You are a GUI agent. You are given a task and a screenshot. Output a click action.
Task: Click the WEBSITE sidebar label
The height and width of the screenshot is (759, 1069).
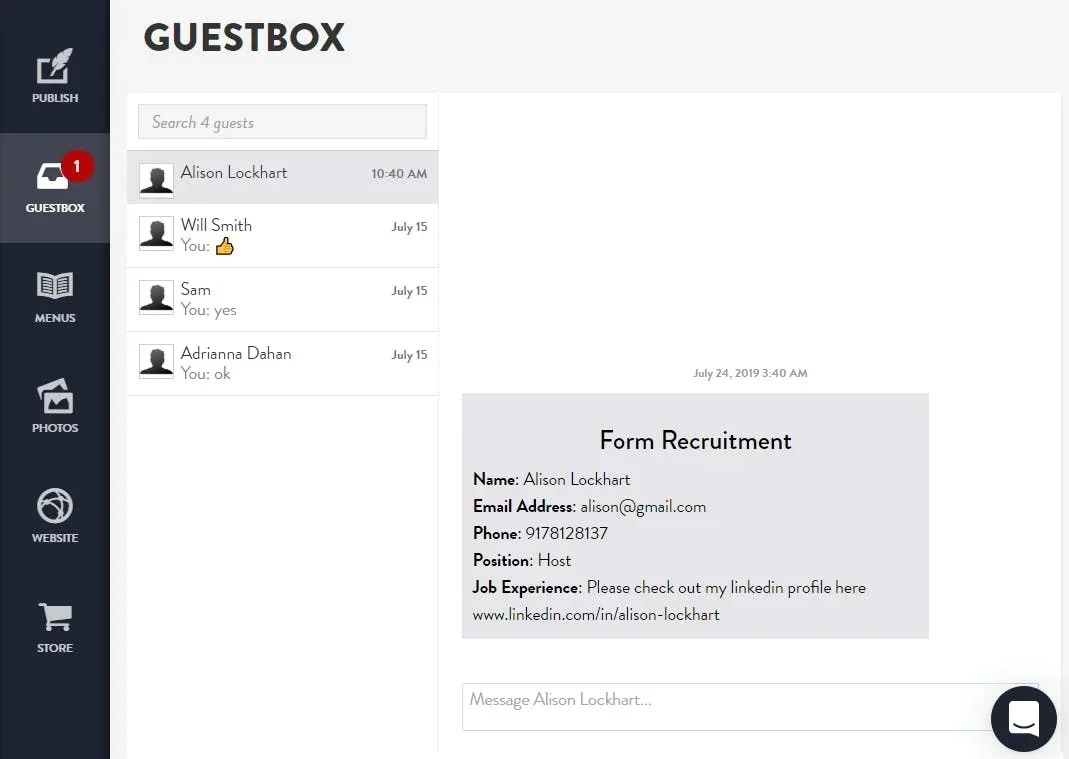[55, 538]
